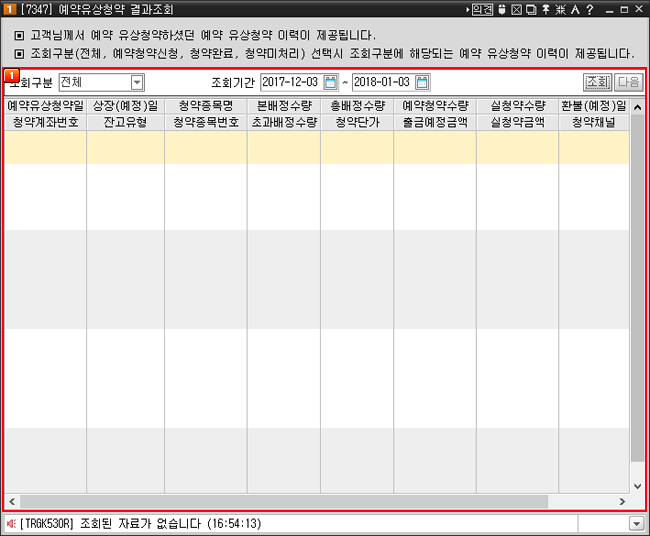
Task: Open the end date calendar picker
Action: click(x=422, y=82)
